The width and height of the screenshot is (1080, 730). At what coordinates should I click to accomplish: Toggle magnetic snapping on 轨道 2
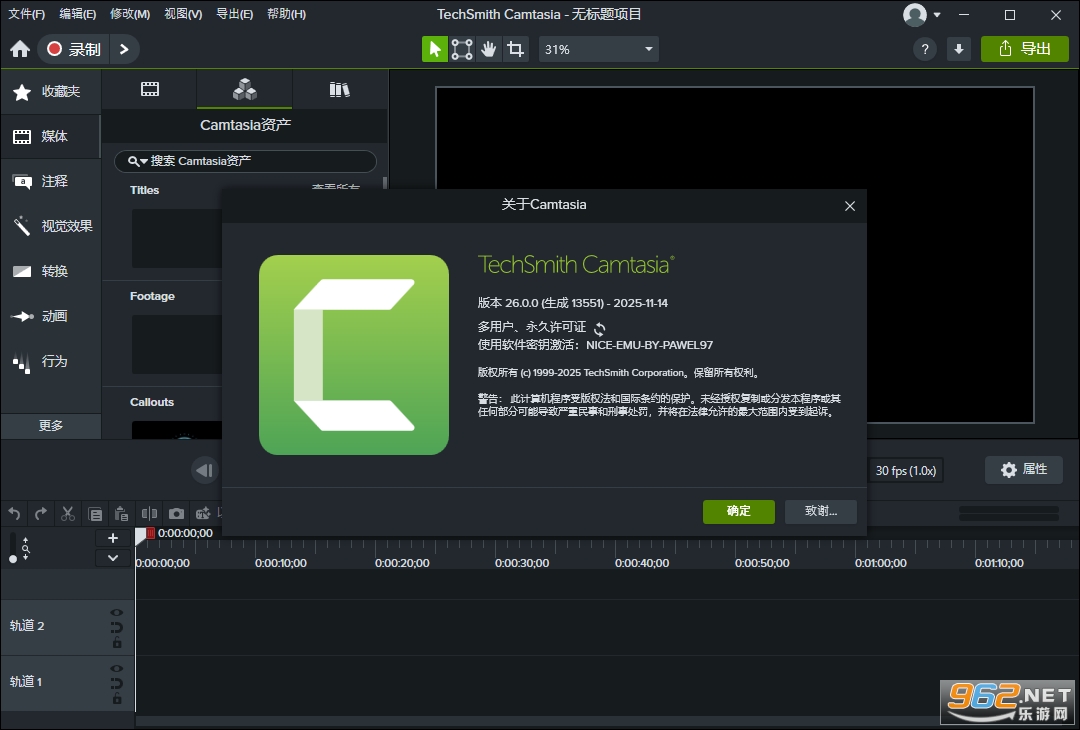pyautogui.click(x=116, y=627)
